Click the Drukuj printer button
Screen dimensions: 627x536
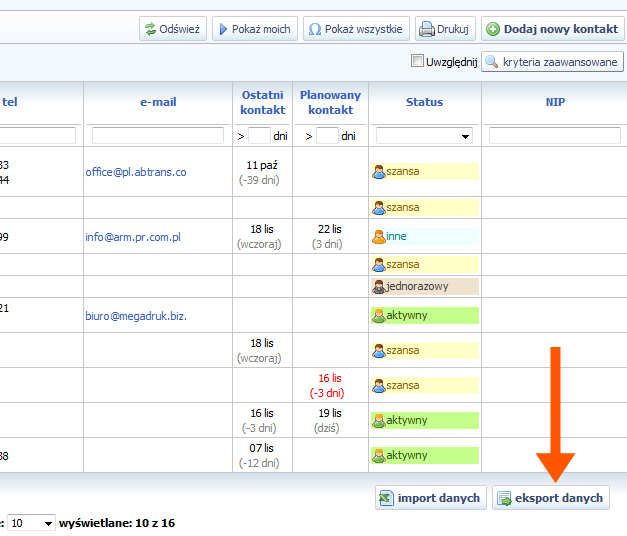click(x=443, y=29)
